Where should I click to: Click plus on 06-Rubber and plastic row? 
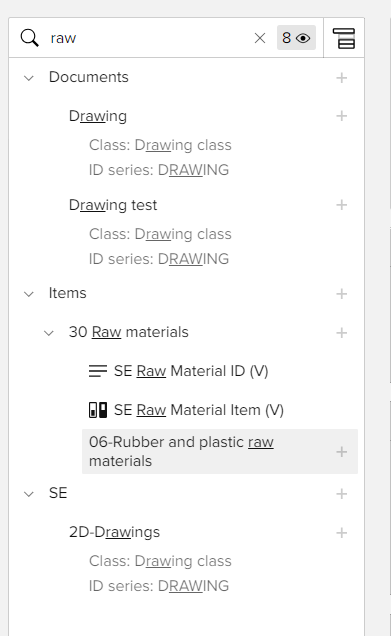[x=342, y=451]
